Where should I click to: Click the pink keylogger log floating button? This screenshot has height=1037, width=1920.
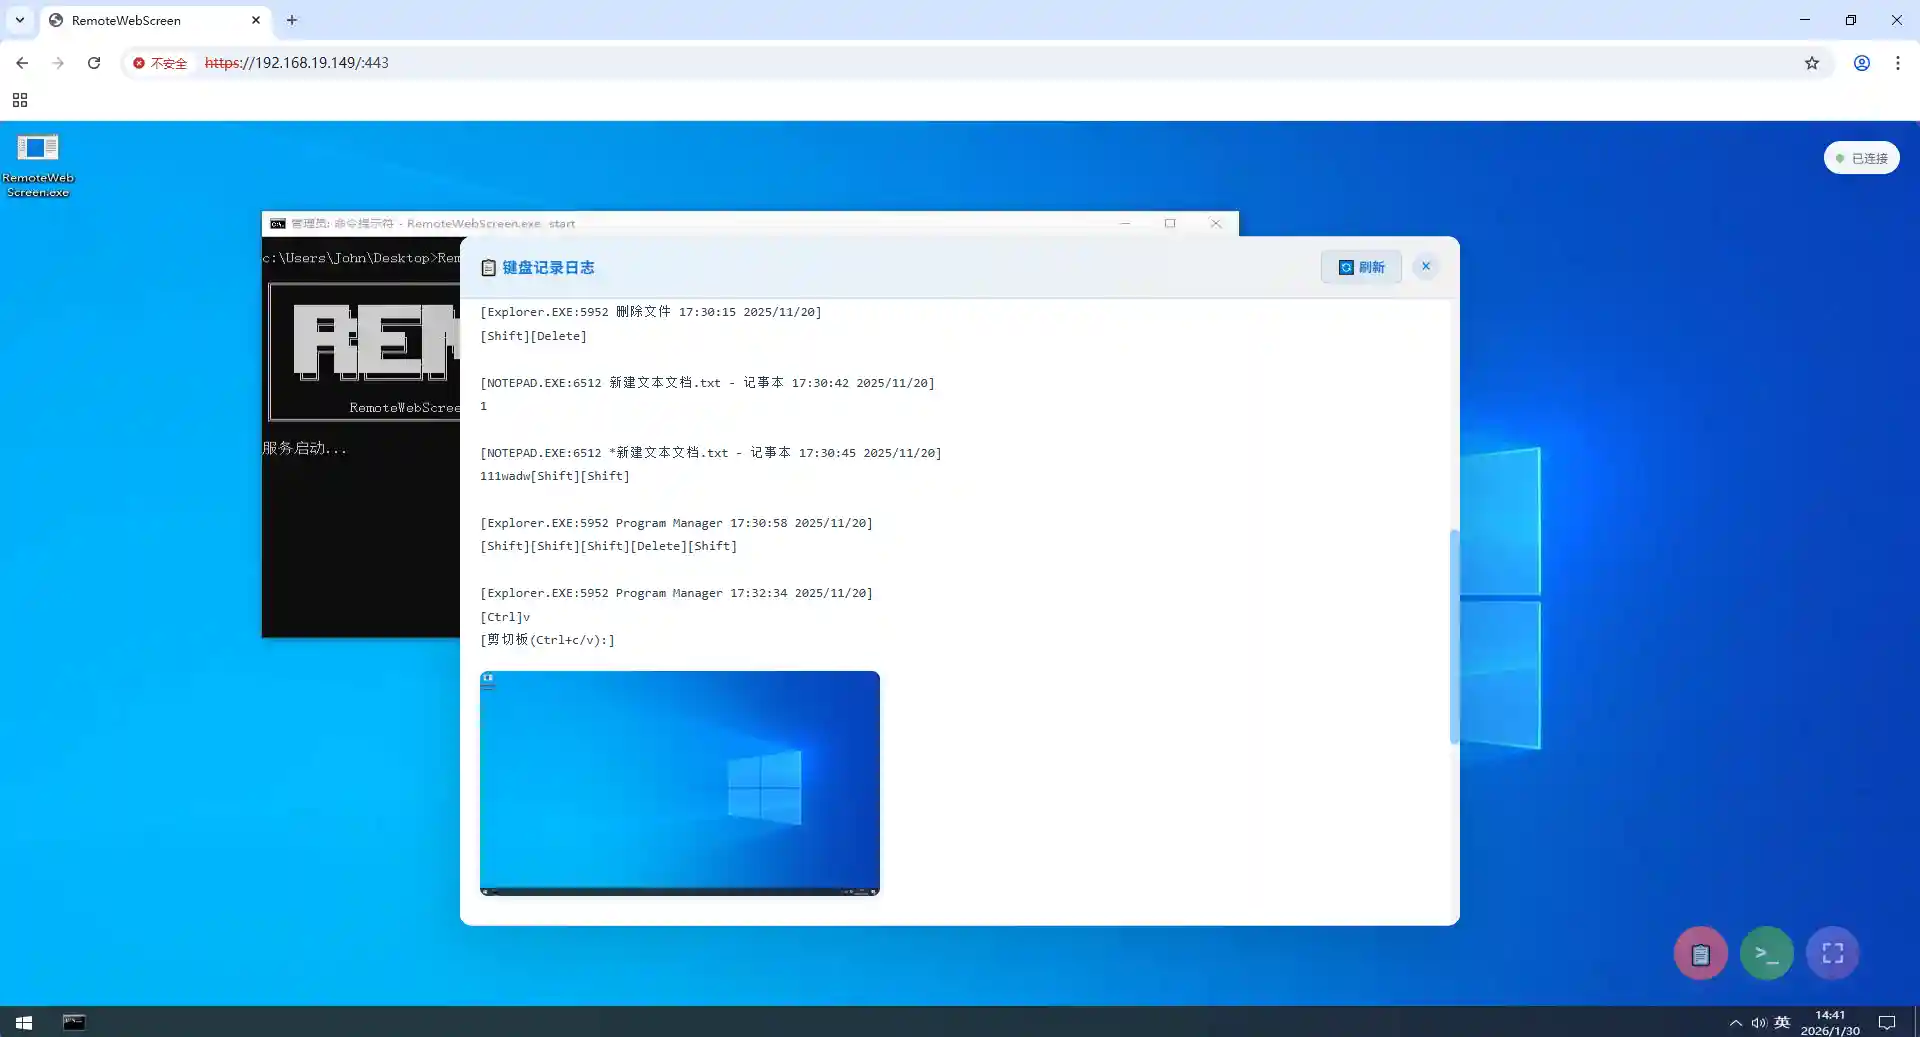[1700, 954]
